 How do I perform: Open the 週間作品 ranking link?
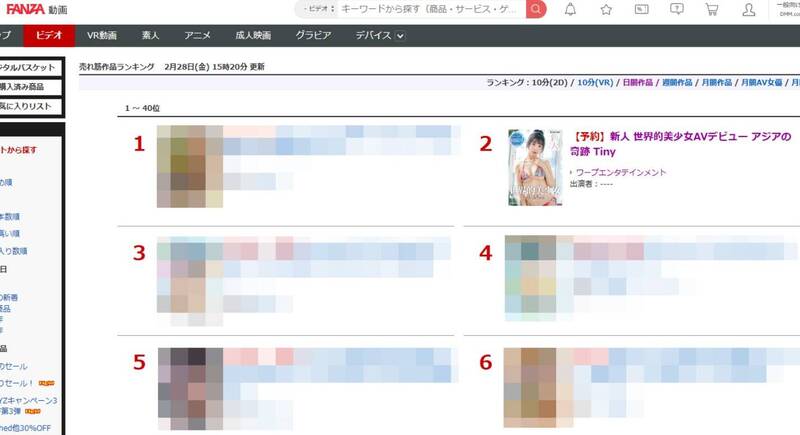(x=677, y=82)
